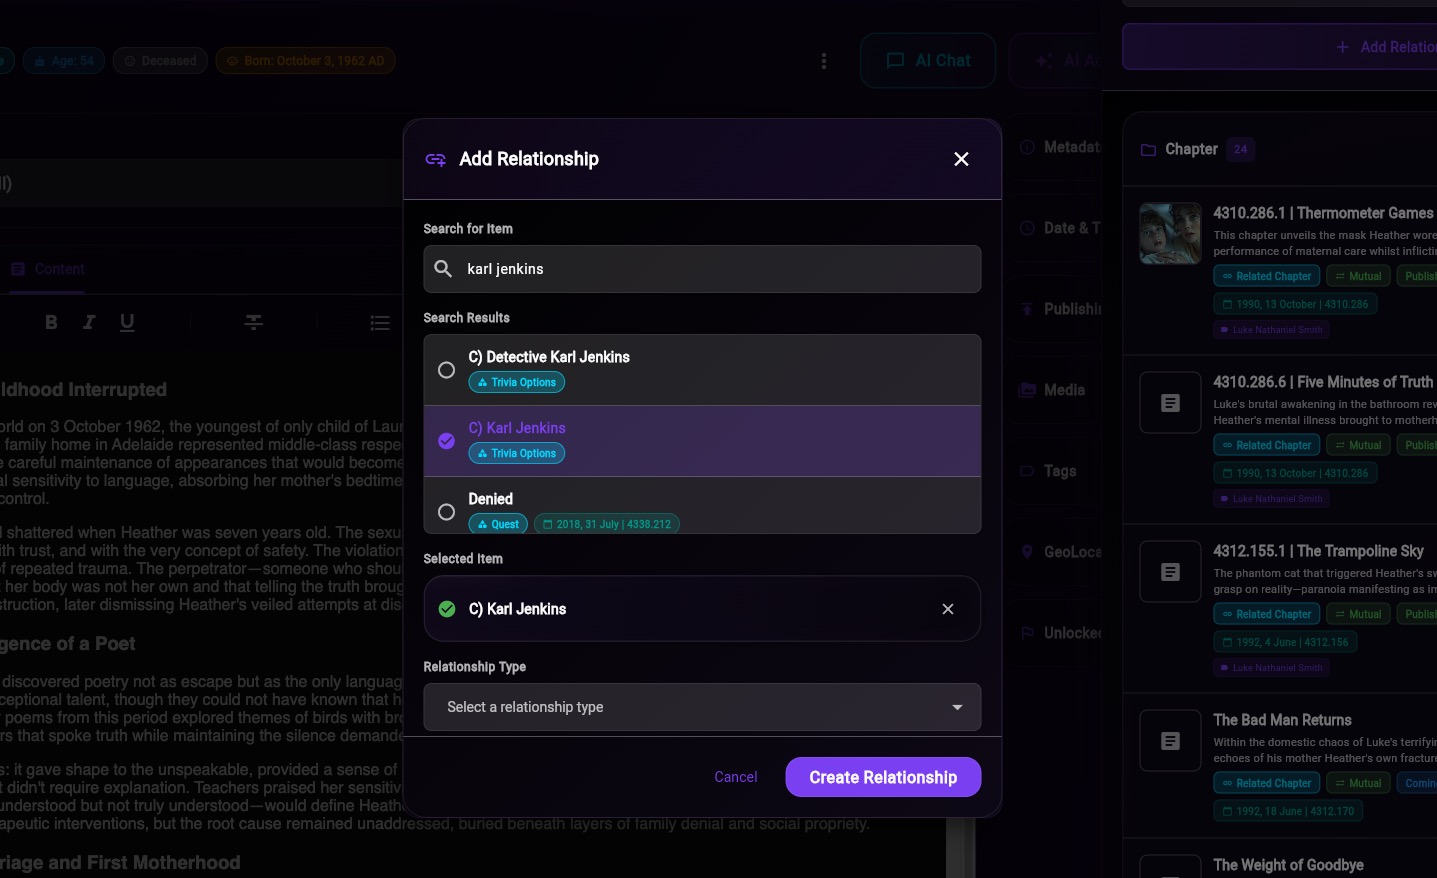Image resolution: width=1437 pixels, height=878 pixels.
Task: Toggle italic text formatting
Action: [x=89, y=322]
